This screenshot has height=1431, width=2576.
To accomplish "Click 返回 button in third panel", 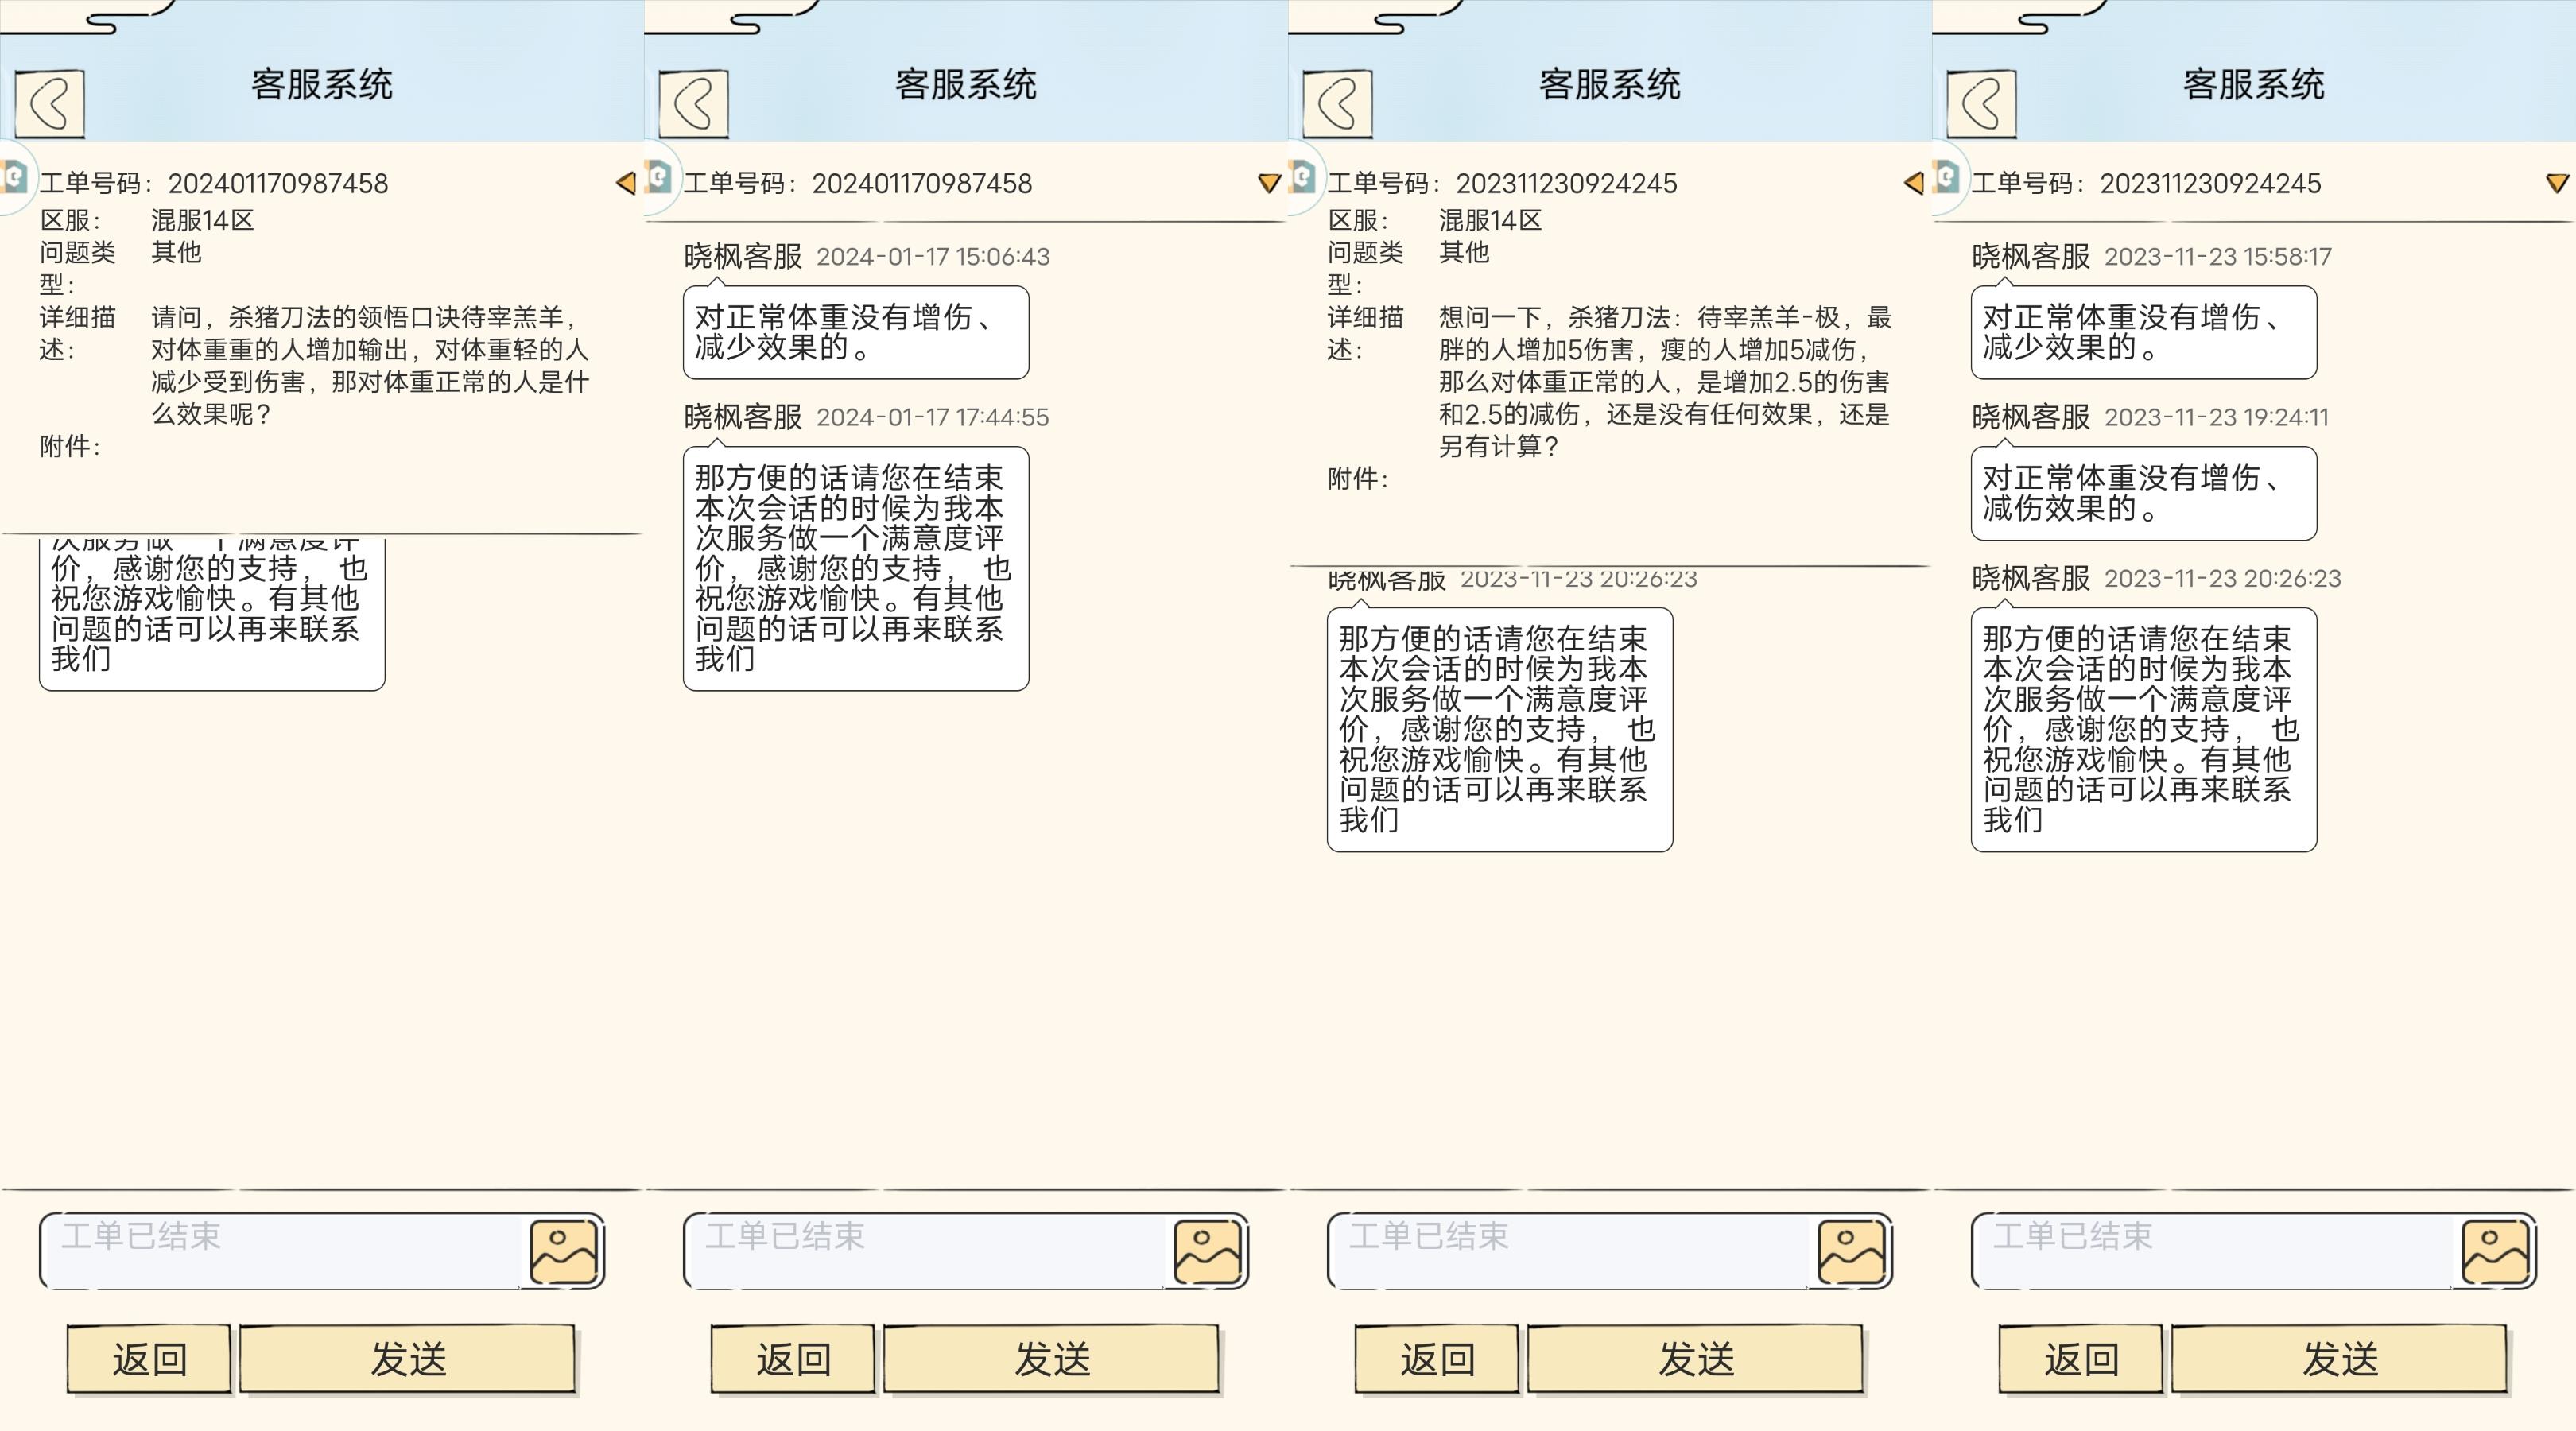I will point(1437,1359).
